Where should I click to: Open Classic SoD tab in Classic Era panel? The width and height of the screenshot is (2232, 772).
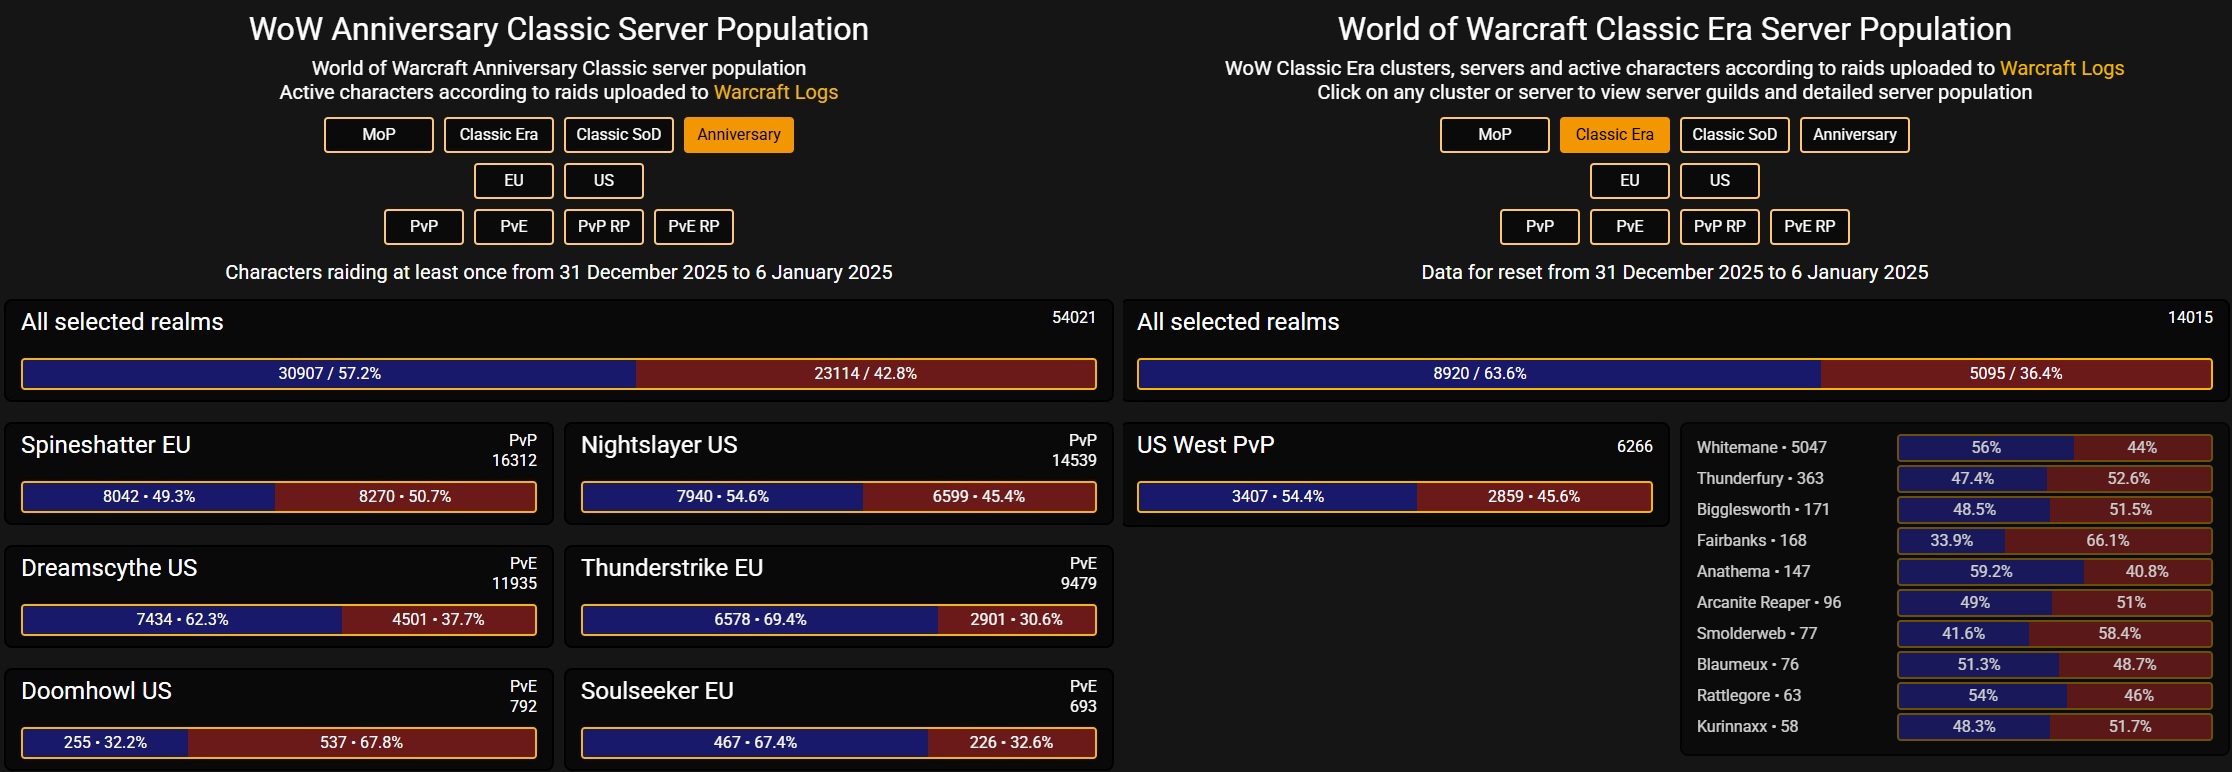(1735, 135)
